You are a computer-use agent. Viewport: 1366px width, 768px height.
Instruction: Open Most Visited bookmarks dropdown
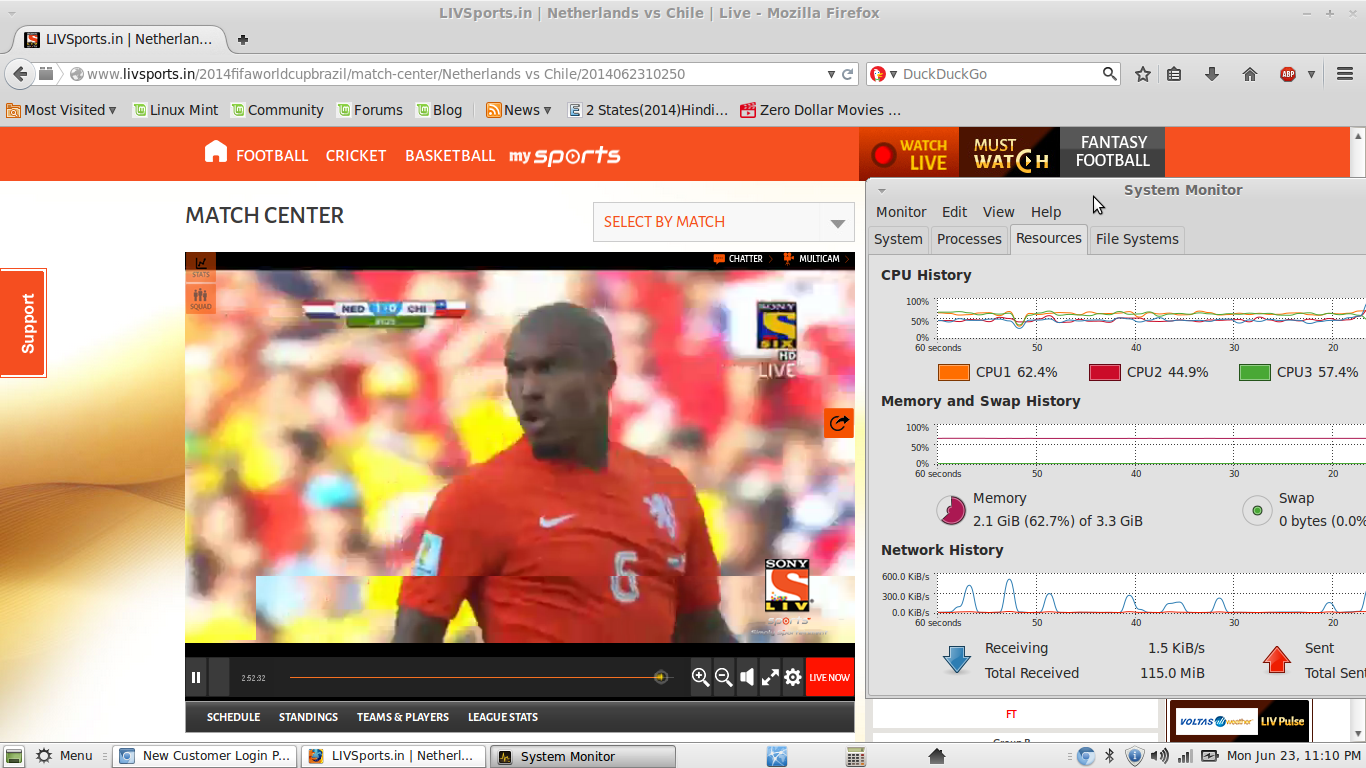coord(62,110)
